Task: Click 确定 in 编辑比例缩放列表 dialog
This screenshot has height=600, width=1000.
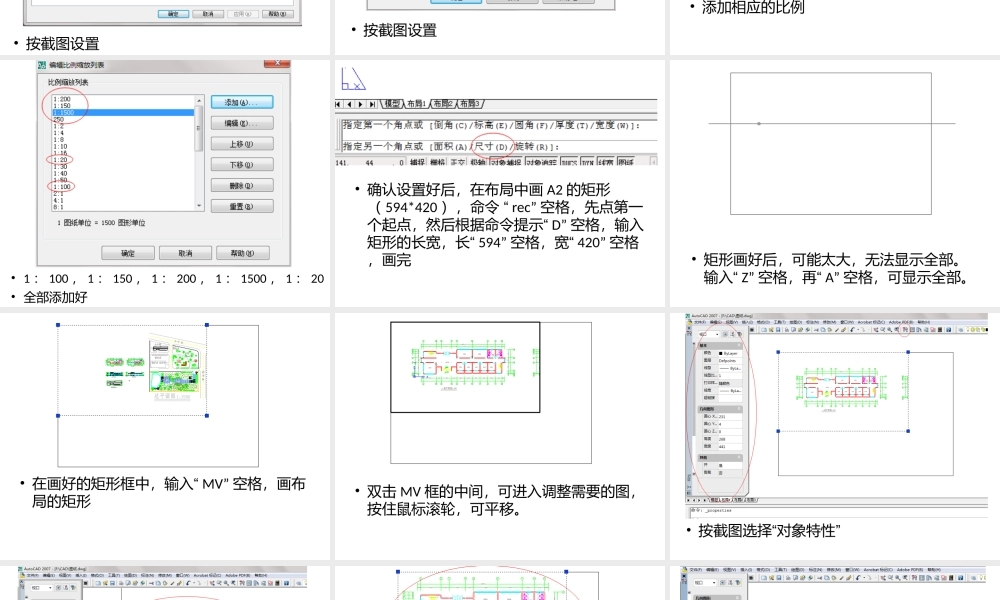Action: click(x=128, y=253)
